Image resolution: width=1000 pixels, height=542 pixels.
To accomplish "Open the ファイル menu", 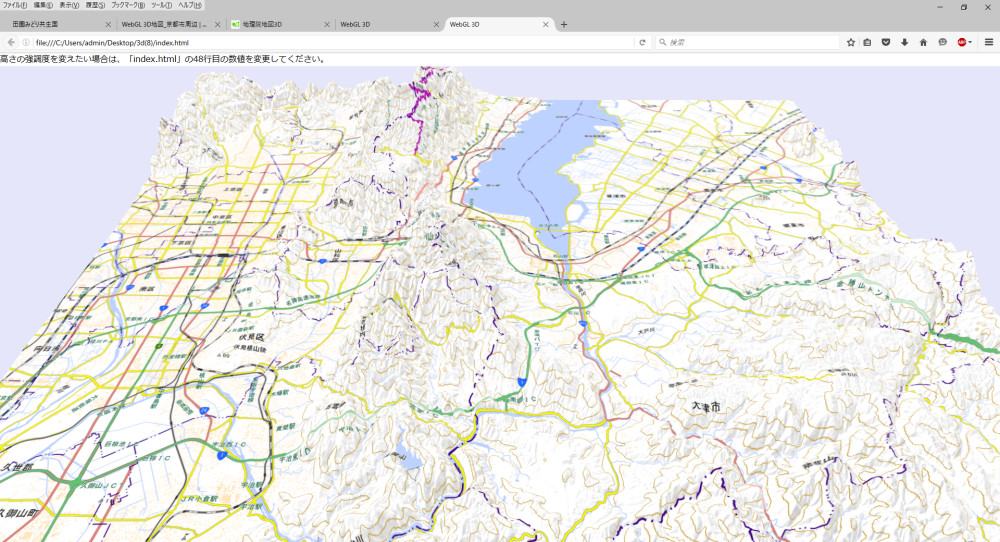I will [x=14, y=5].
